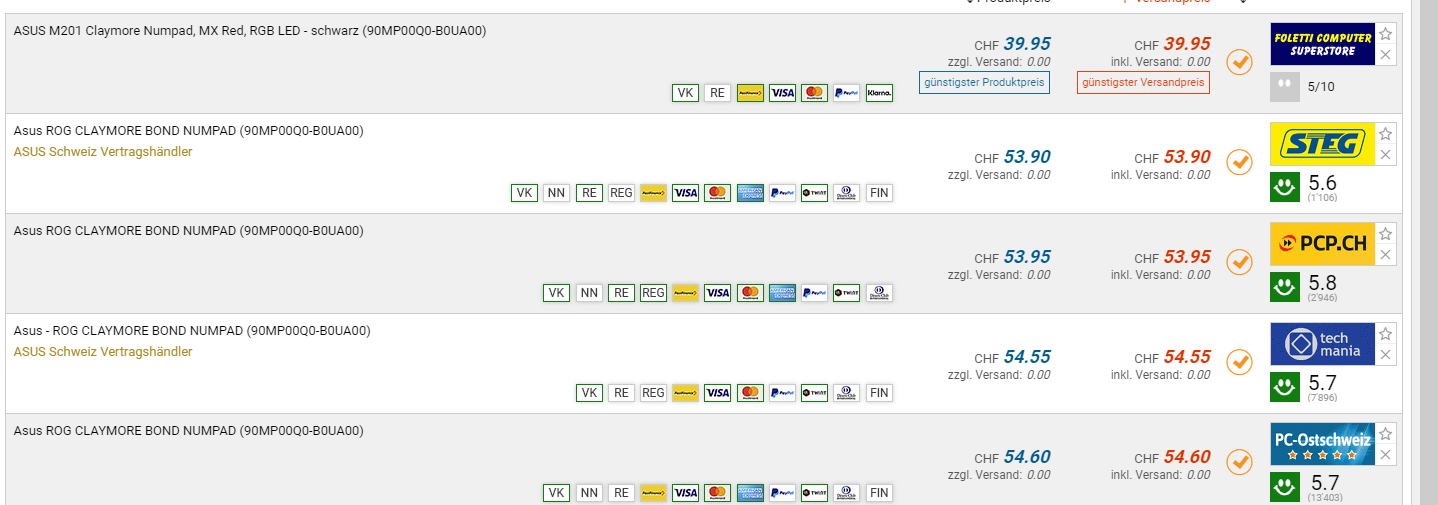Remove the PCP.CH shop with the X
The image size is (1438, 505).
click(1385, 255)
